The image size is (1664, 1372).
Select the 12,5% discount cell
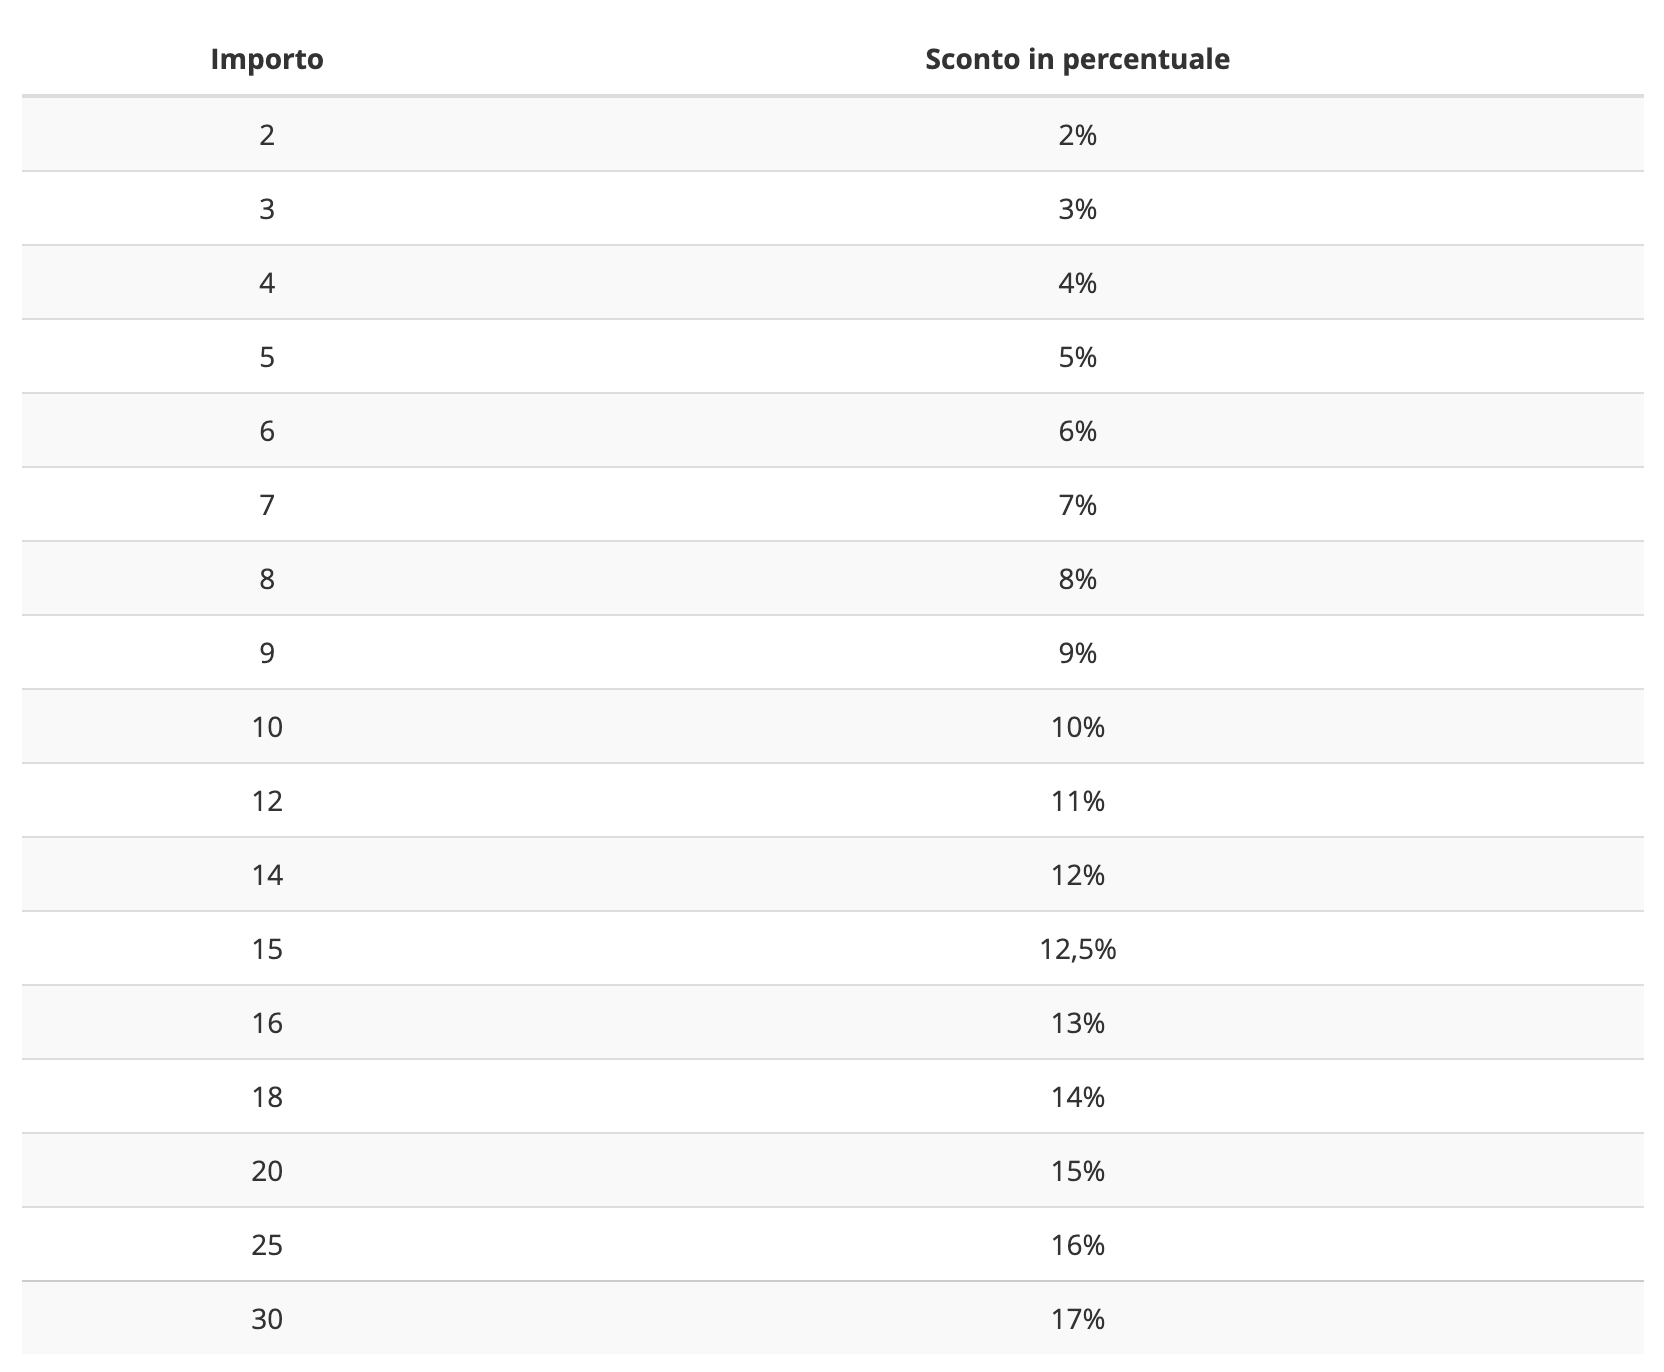(1077, 949)
